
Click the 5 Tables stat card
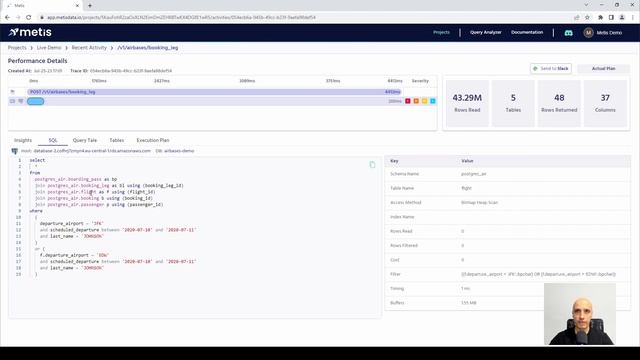click(513, 103)
